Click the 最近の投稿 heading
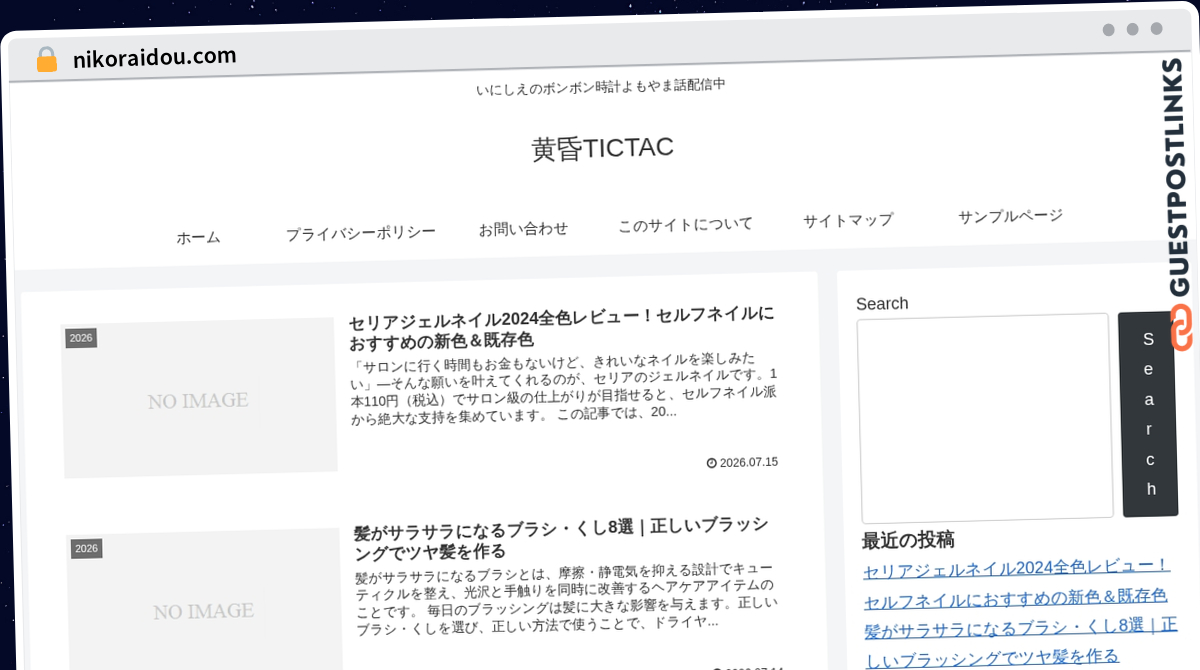The height and width of the screenshot is (670, 1200). (x=908, y=540)
